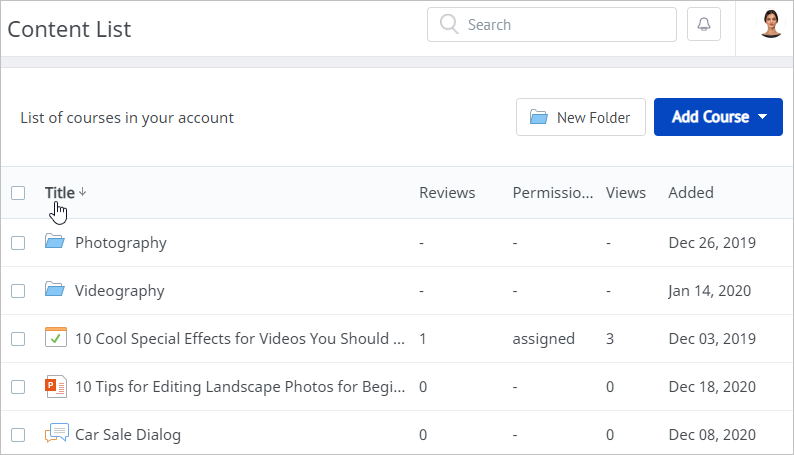Click the 'assigned' permission cell

pos(543,339)
